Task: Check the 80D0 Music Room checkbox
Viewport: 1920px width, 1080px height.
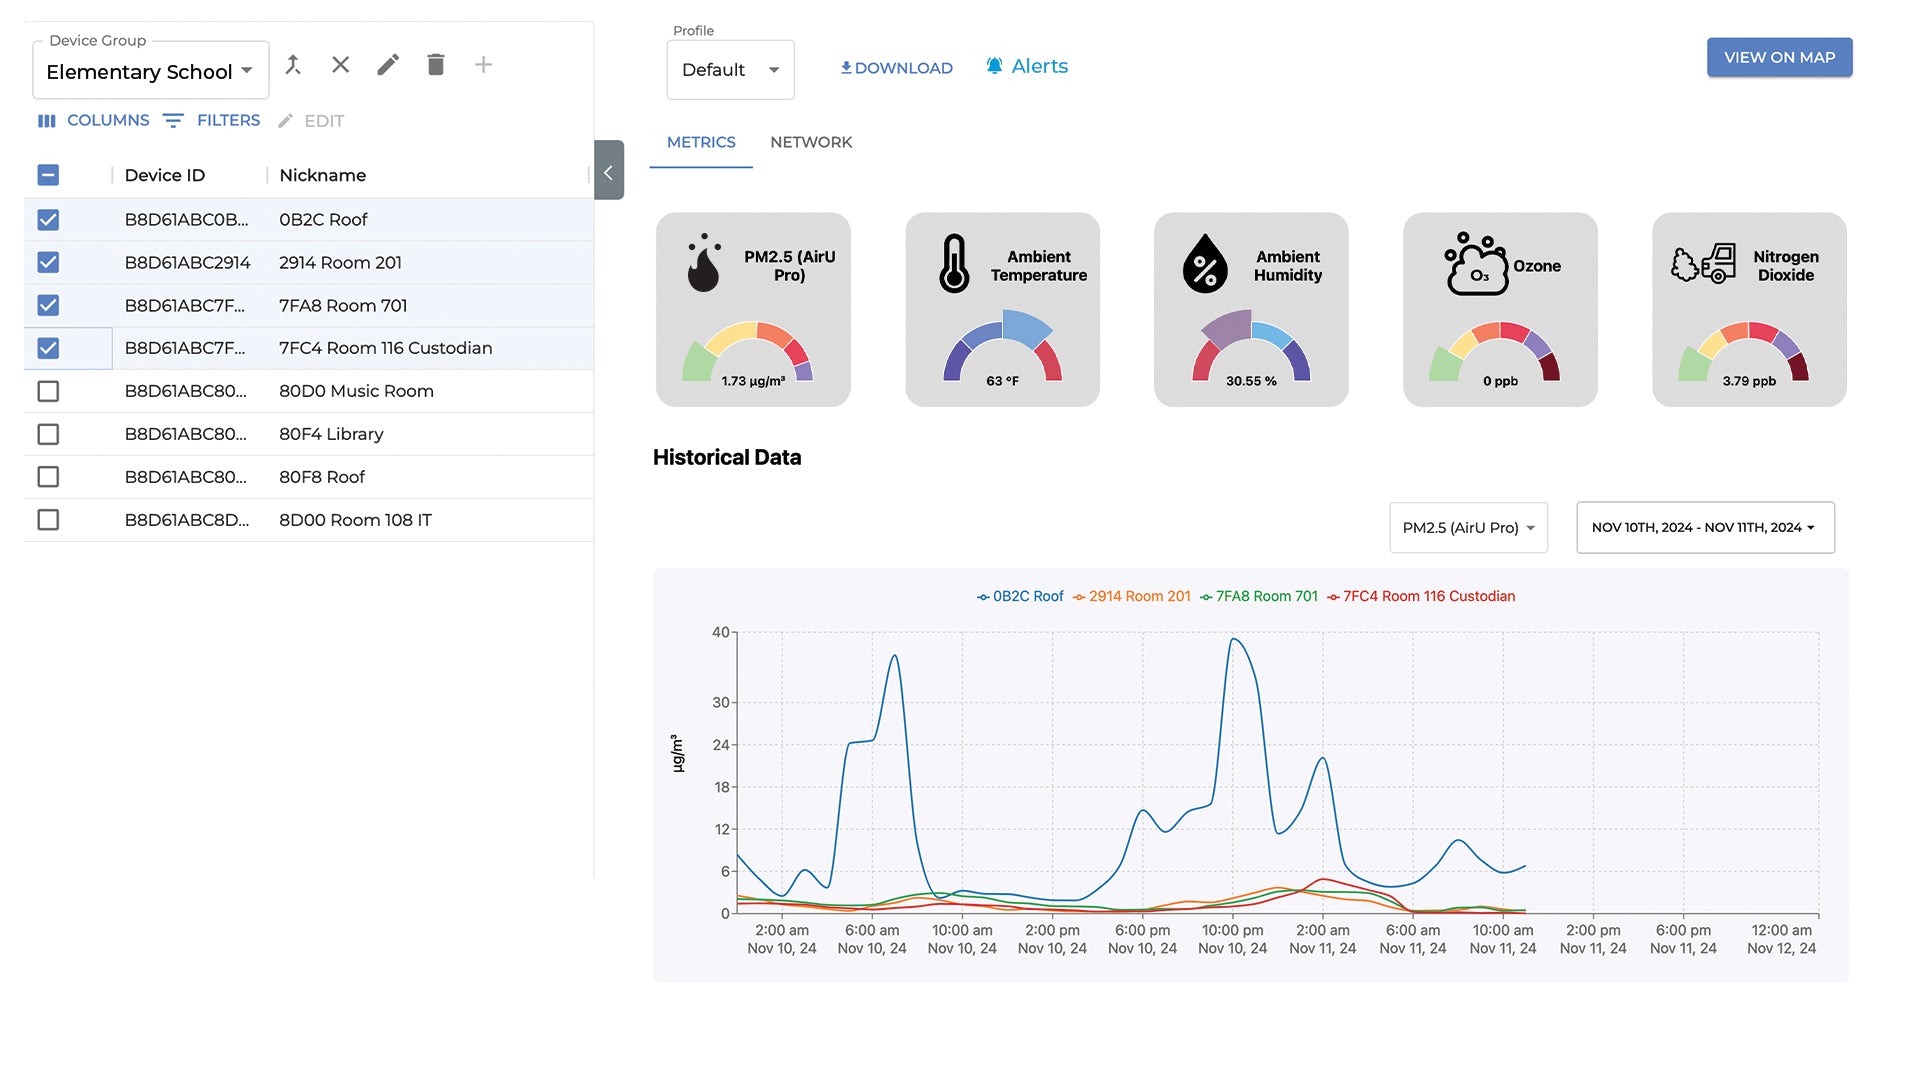Action: pyautogui.click(x=48, y=391)
